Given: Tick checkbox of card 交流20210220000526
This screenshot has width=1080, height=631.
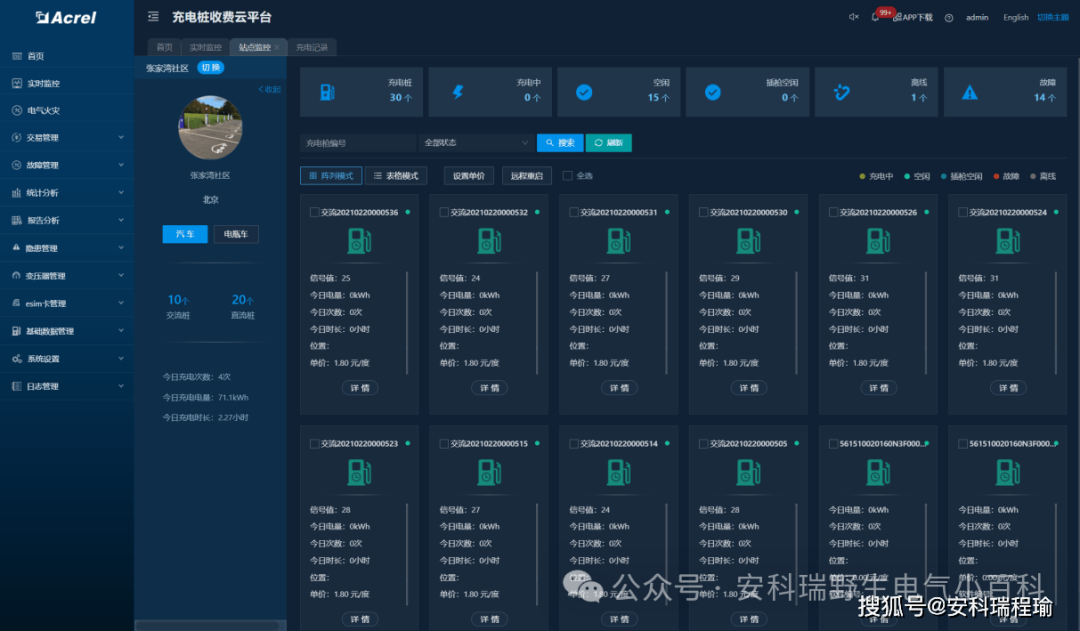Looking at the screenshot, I should click(x=833, y=212).
